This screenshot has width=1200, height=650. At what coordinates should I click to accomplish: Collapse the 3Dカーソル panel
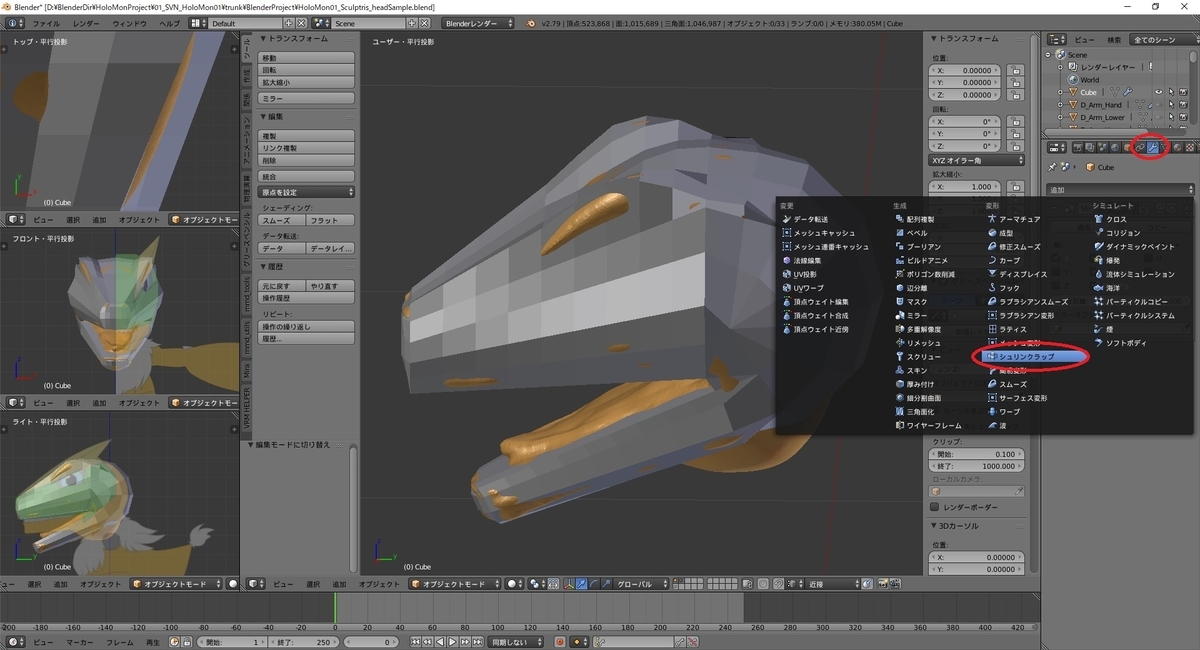coord(936,525)
